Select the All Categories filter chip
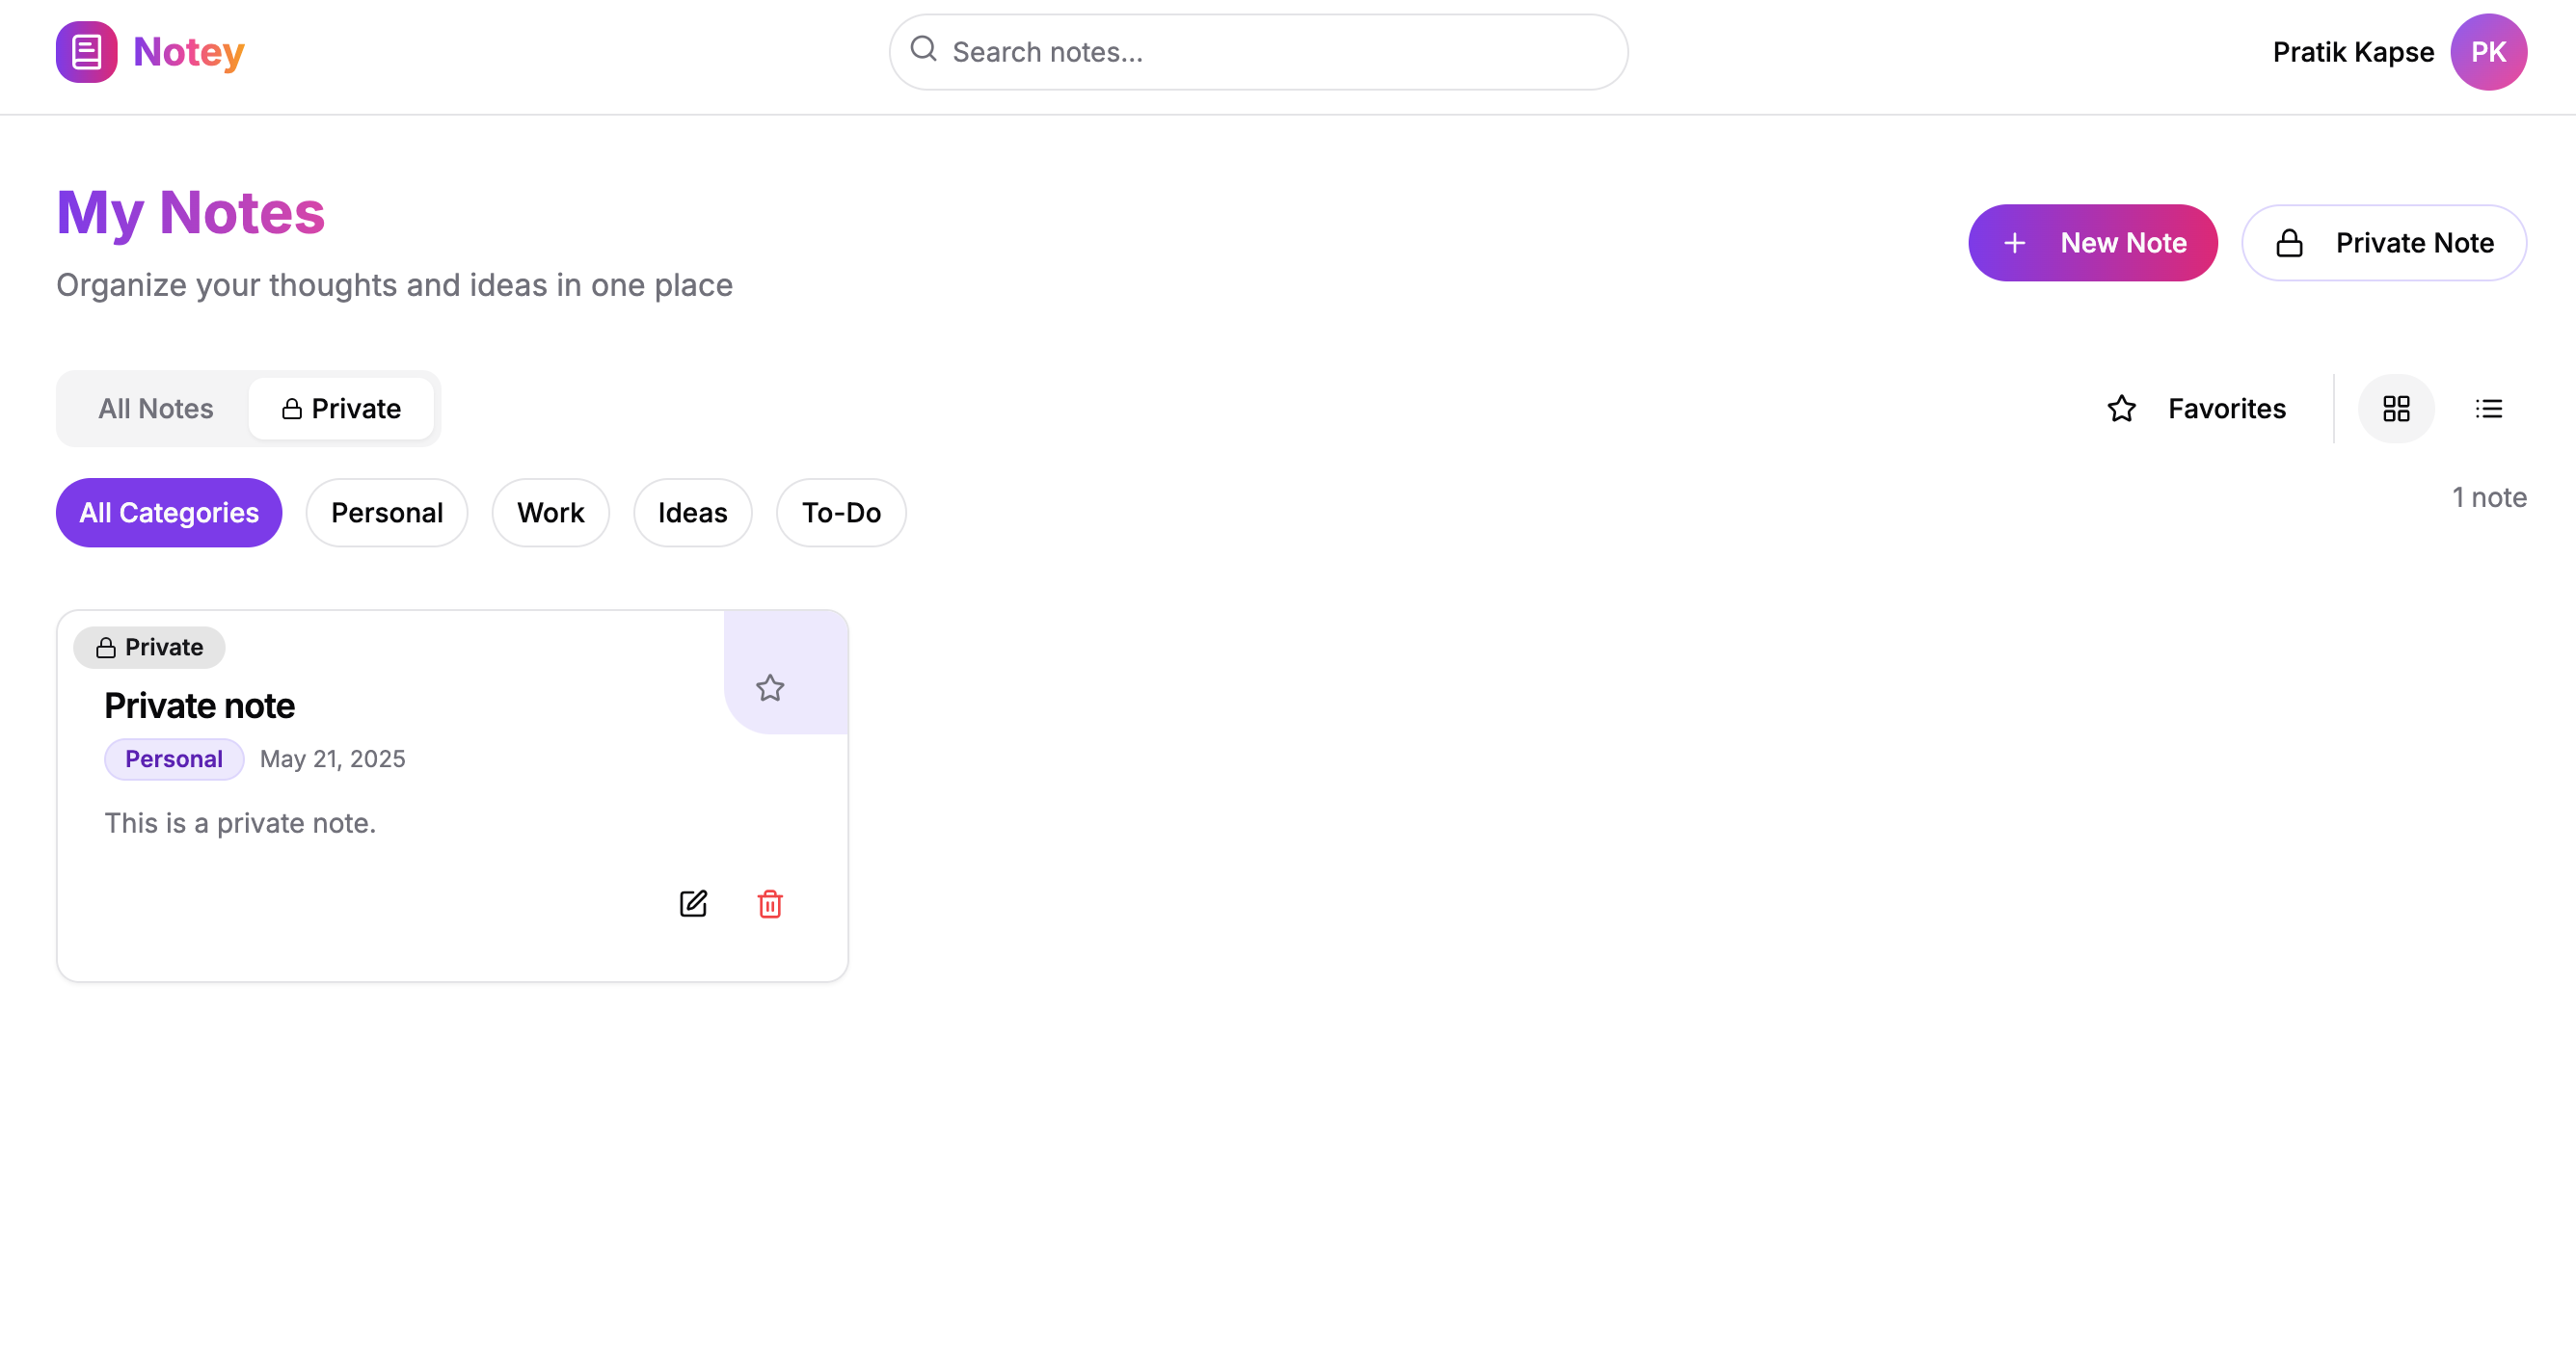Screen dimensions: 2576x1357 [169, 513]
